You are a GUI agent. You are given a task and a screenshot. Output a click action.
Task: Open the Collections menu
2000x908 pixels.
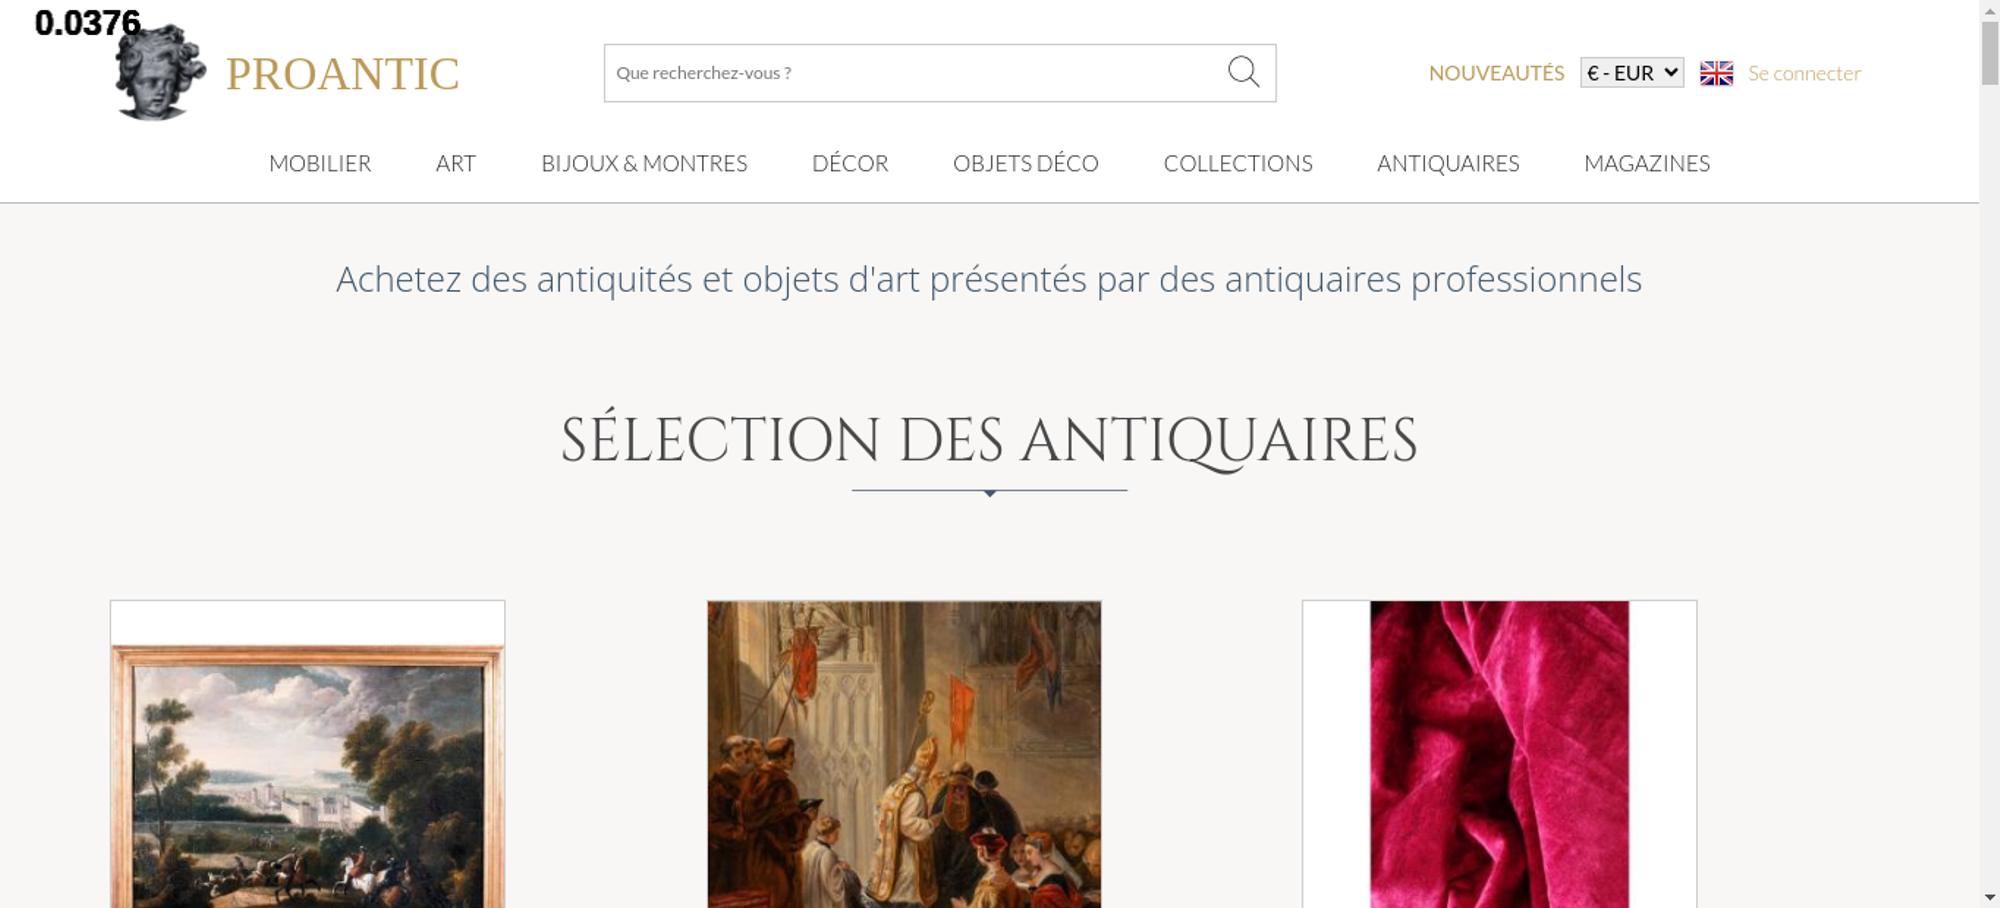(x=1238, y=163)
